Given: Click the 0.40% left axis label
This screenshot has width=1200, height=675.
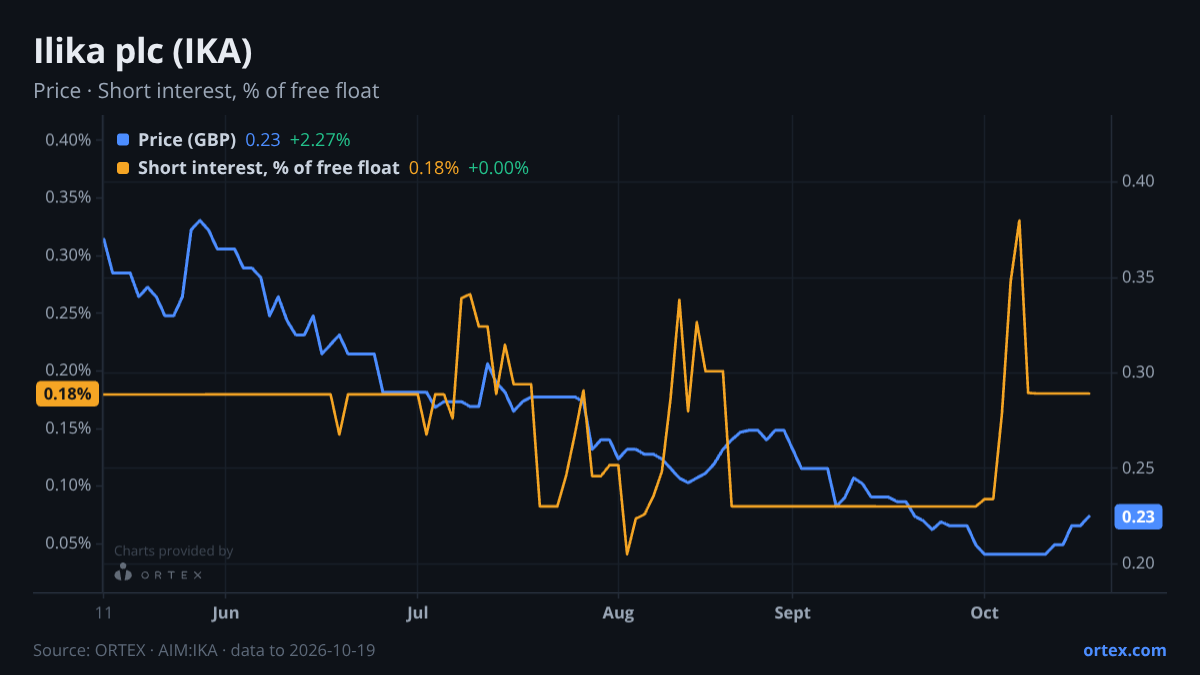Looking at the screenshot, I should (68, 139).
